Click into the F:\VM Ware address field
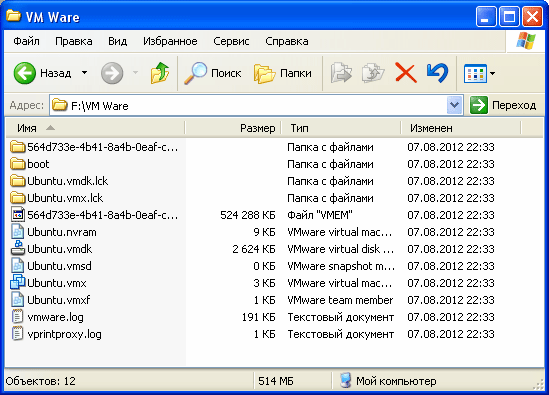The height and width of the screenshot is (395, 549). coord(249,105)
